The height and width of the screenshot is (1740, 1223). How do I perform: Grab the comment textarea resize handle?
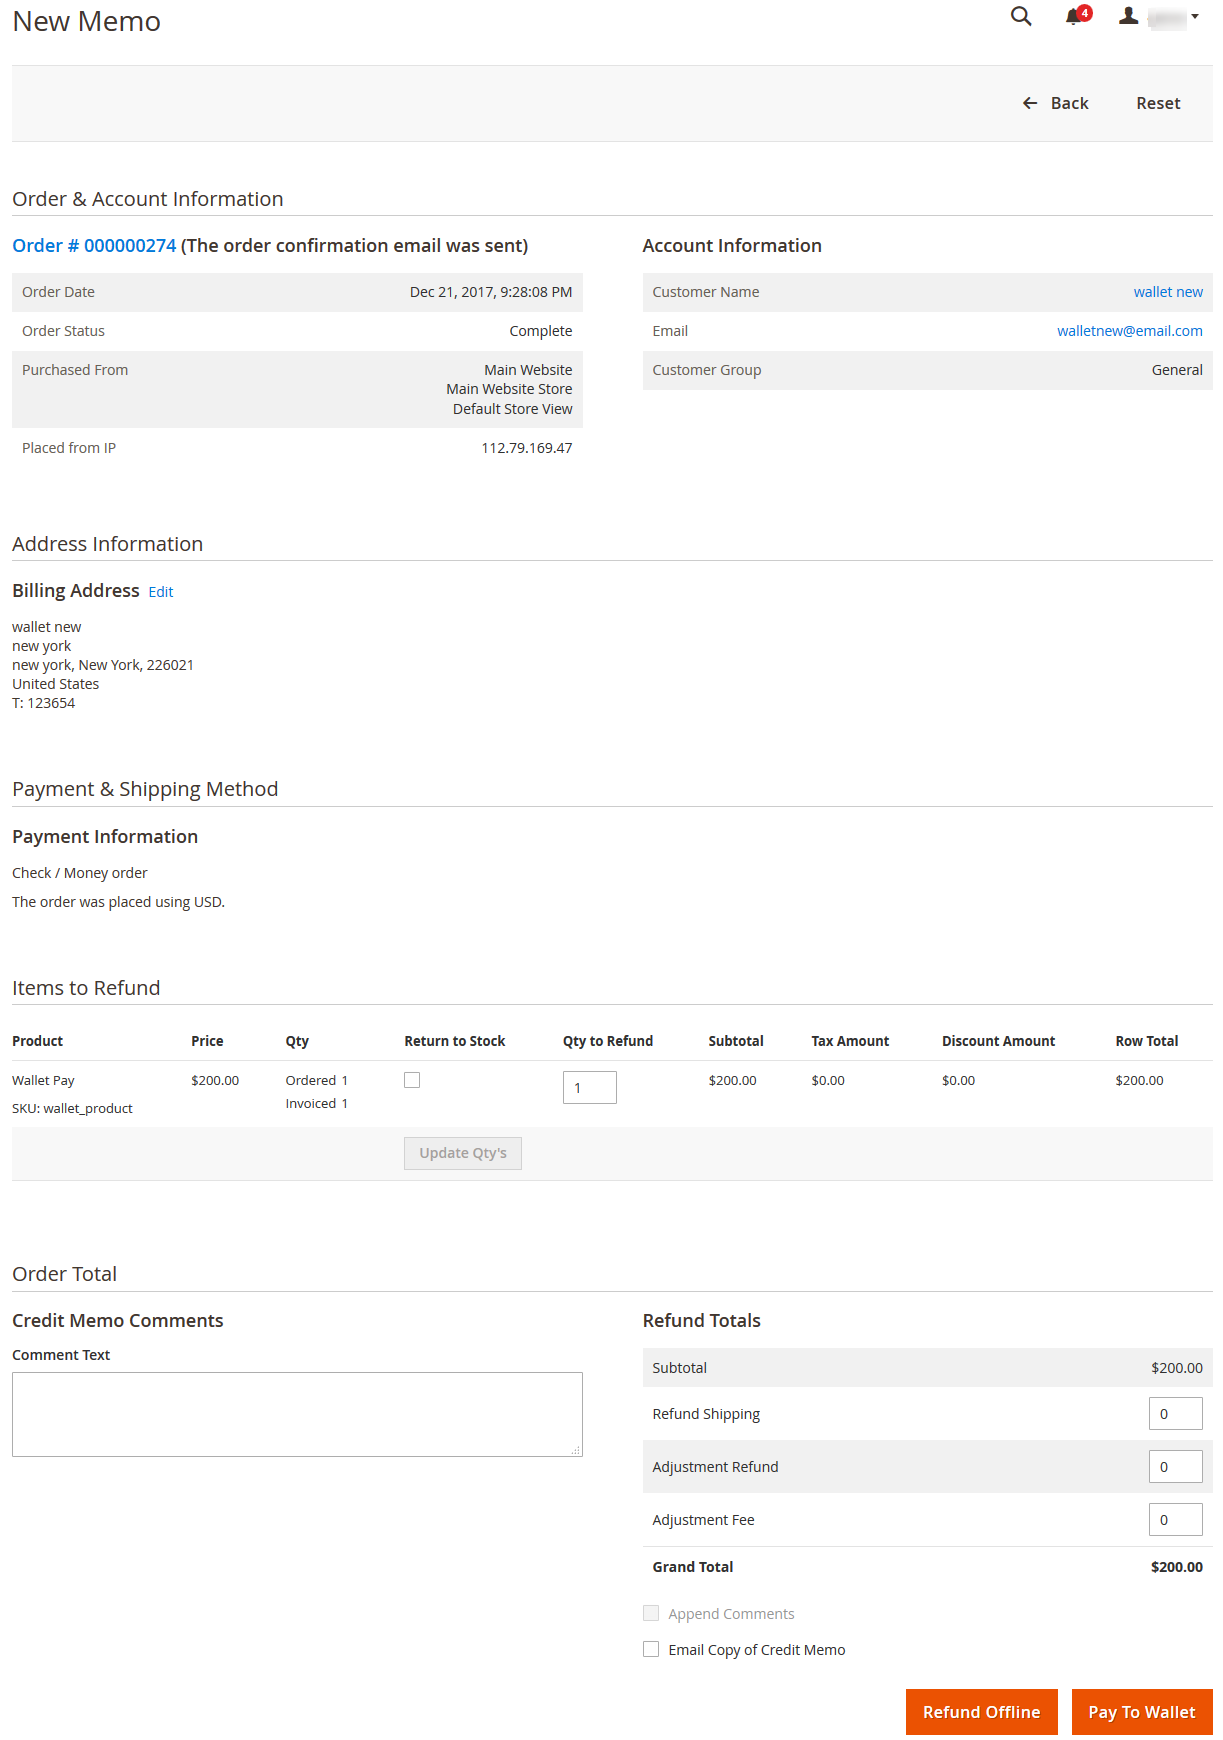[x=576, y=1450]
